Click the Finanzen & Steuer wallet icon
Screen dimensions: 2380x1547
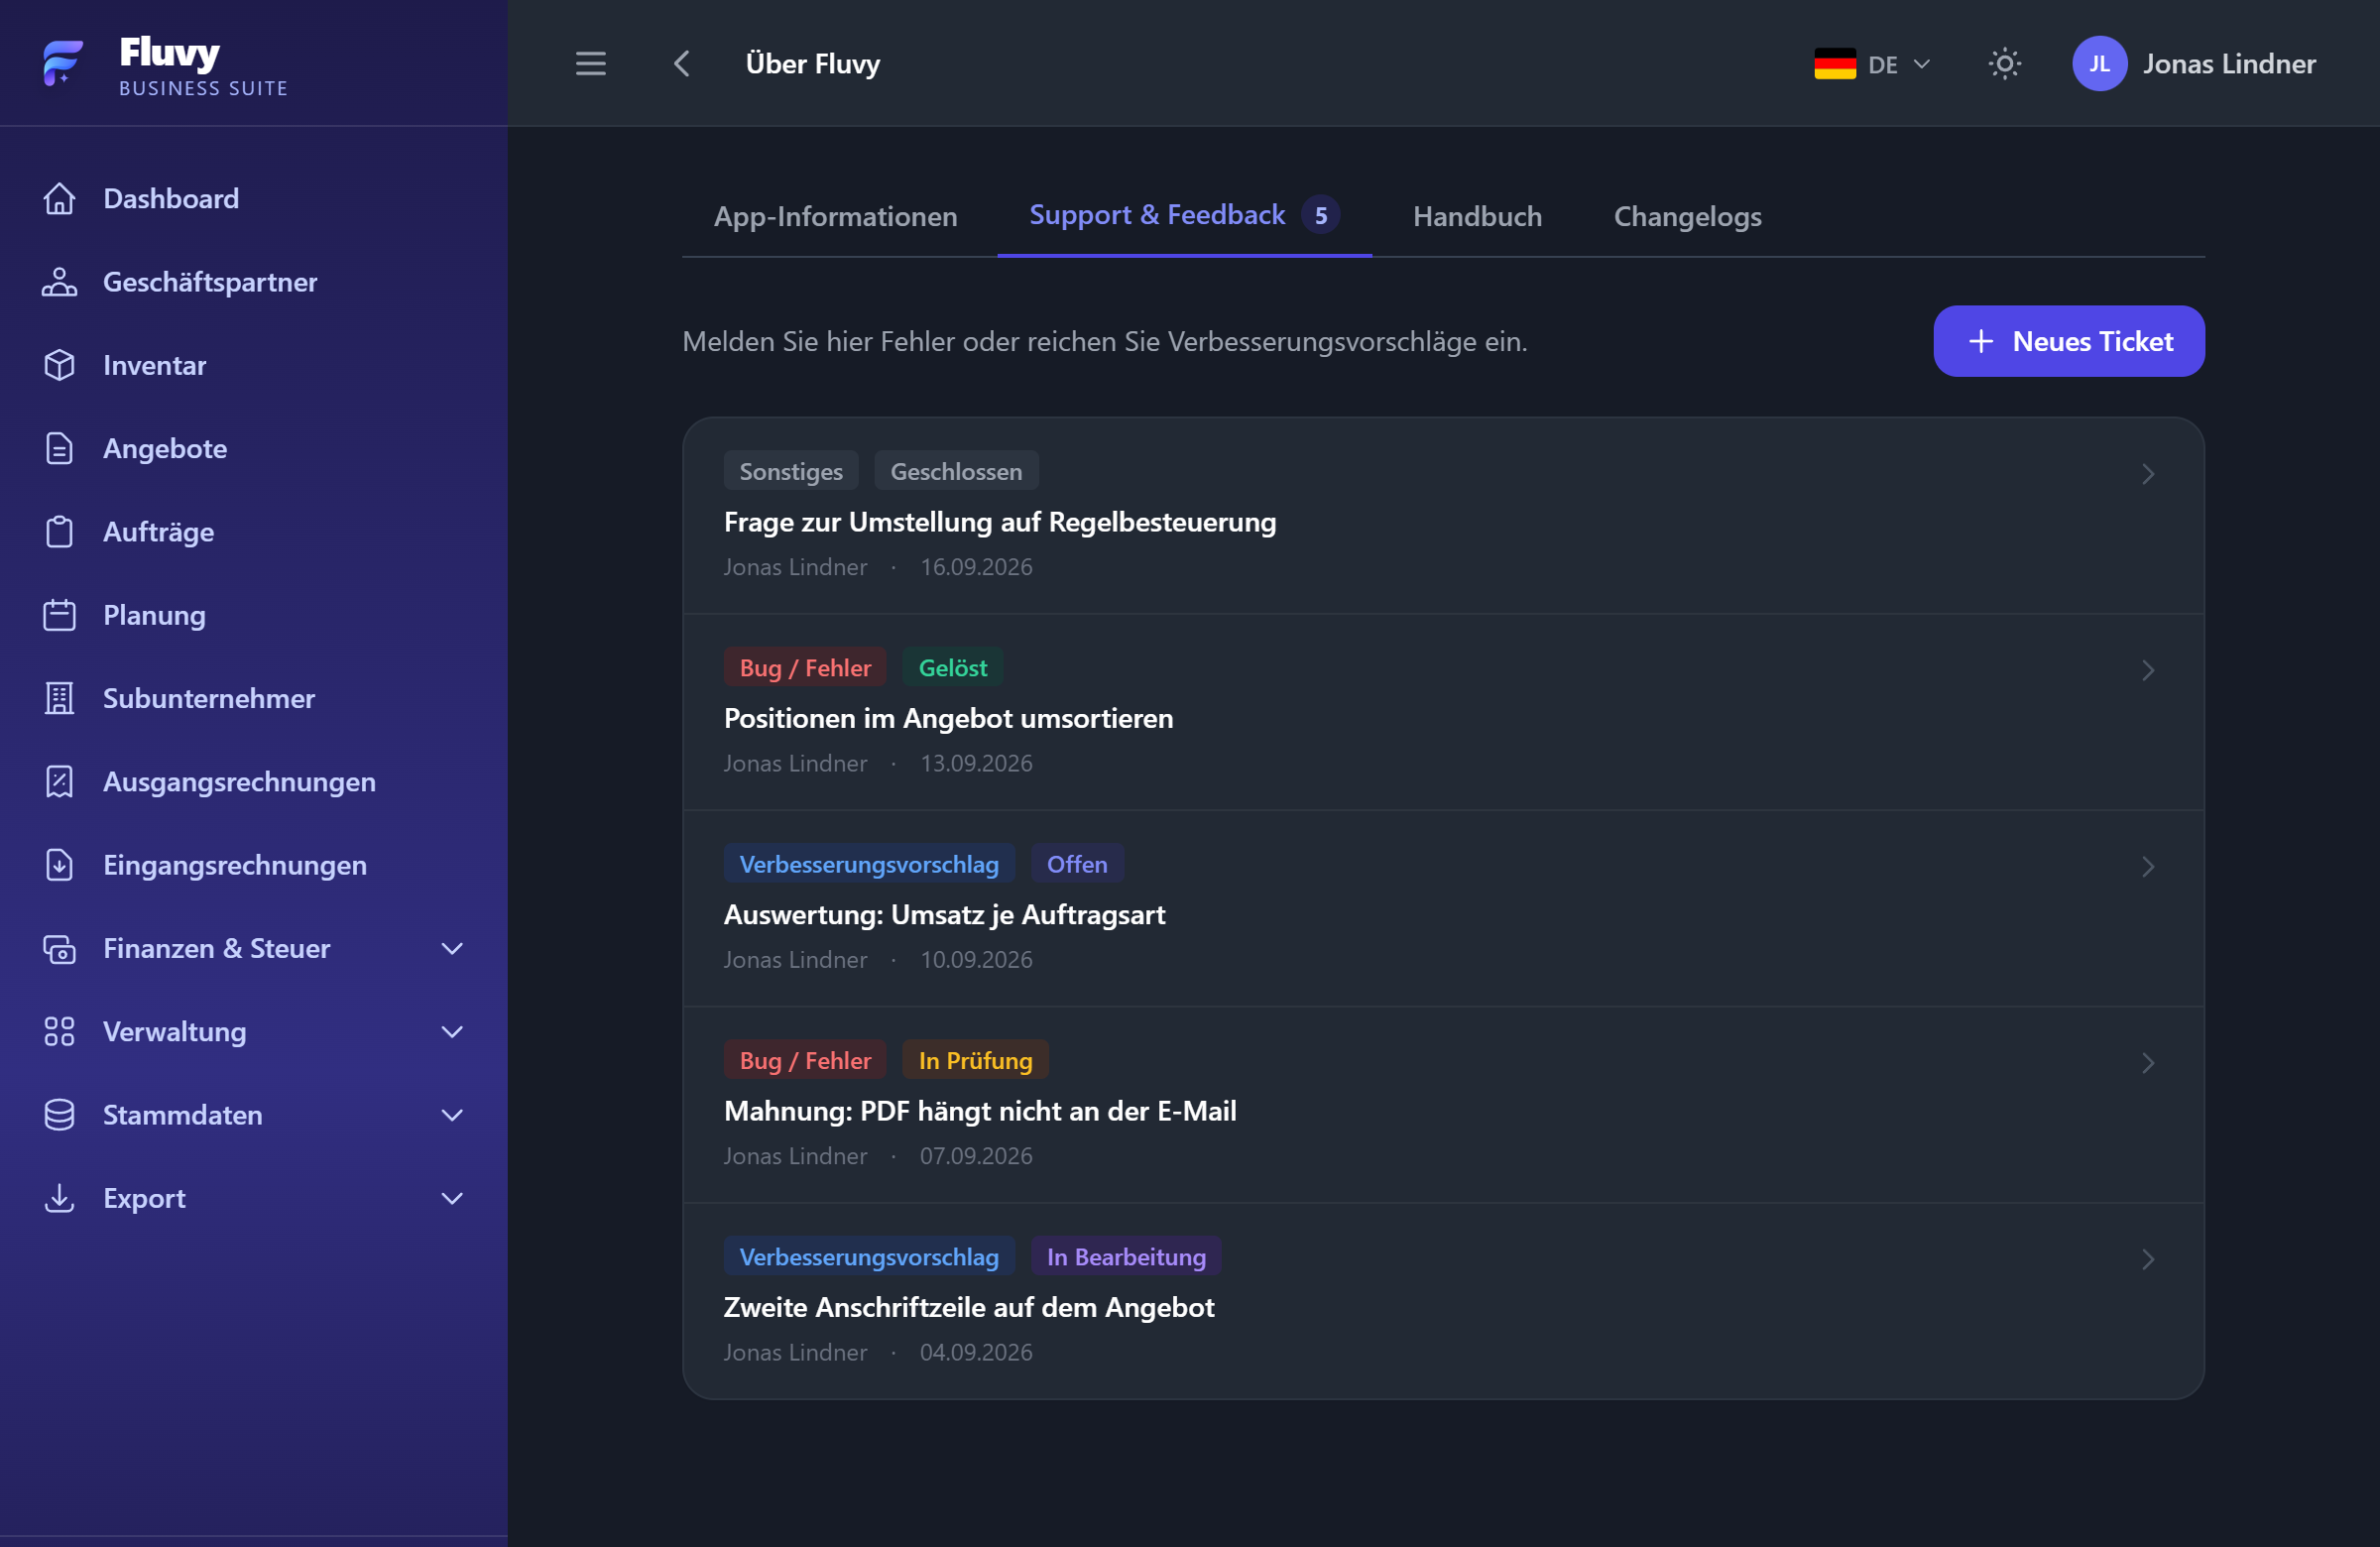pyautogui.click(x=59, y=948)
